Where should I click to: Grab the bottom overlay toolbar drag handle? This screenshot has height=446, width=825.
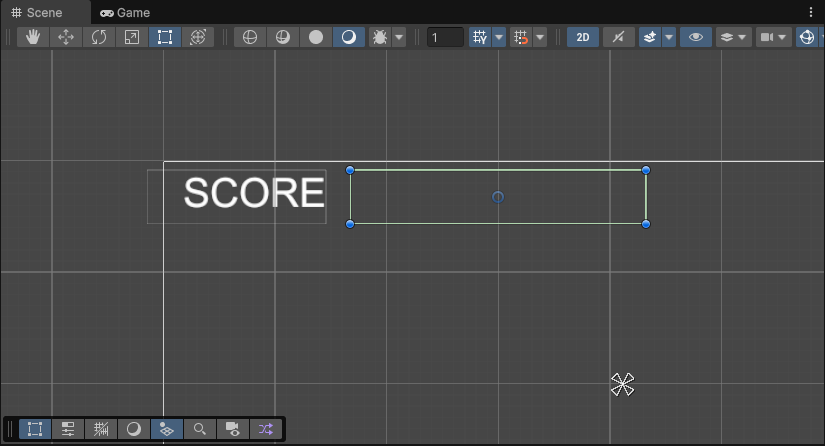click(x=10, y=429)
